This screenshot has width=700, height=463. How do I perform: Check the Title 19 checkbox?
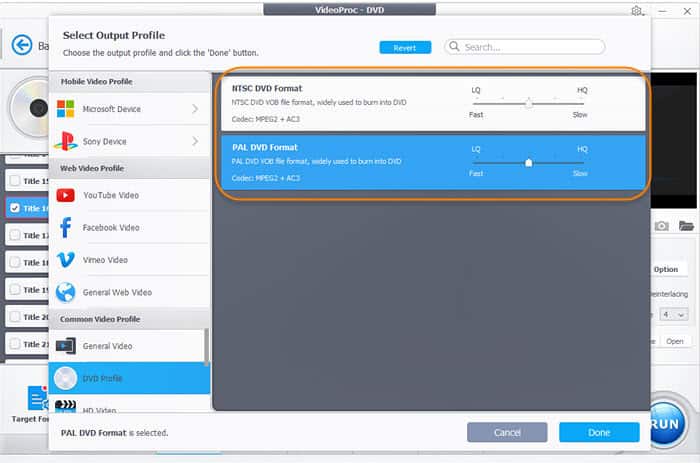(15, 289)
